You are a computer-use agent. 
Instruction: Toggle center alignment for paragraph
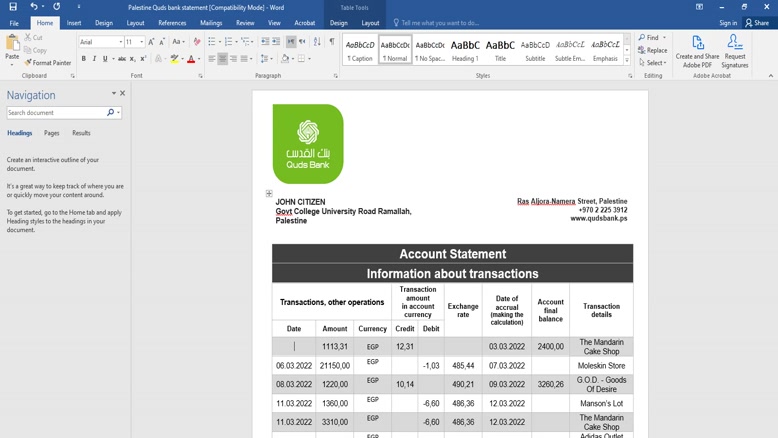pyautogui.click(x=223, y=59)
